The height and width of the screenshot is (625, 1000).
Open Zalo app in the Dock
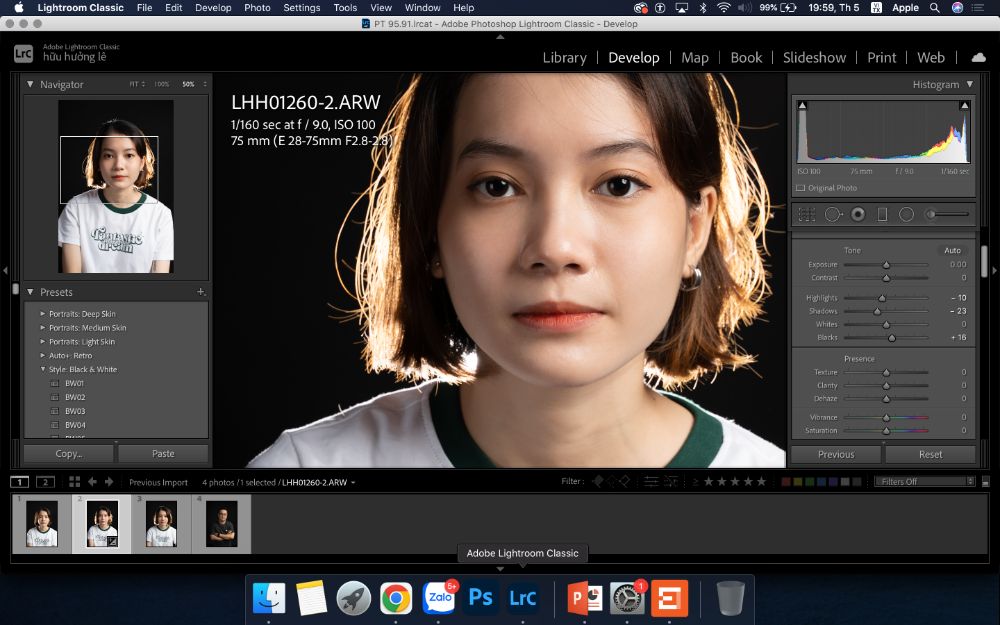[439, 598]
